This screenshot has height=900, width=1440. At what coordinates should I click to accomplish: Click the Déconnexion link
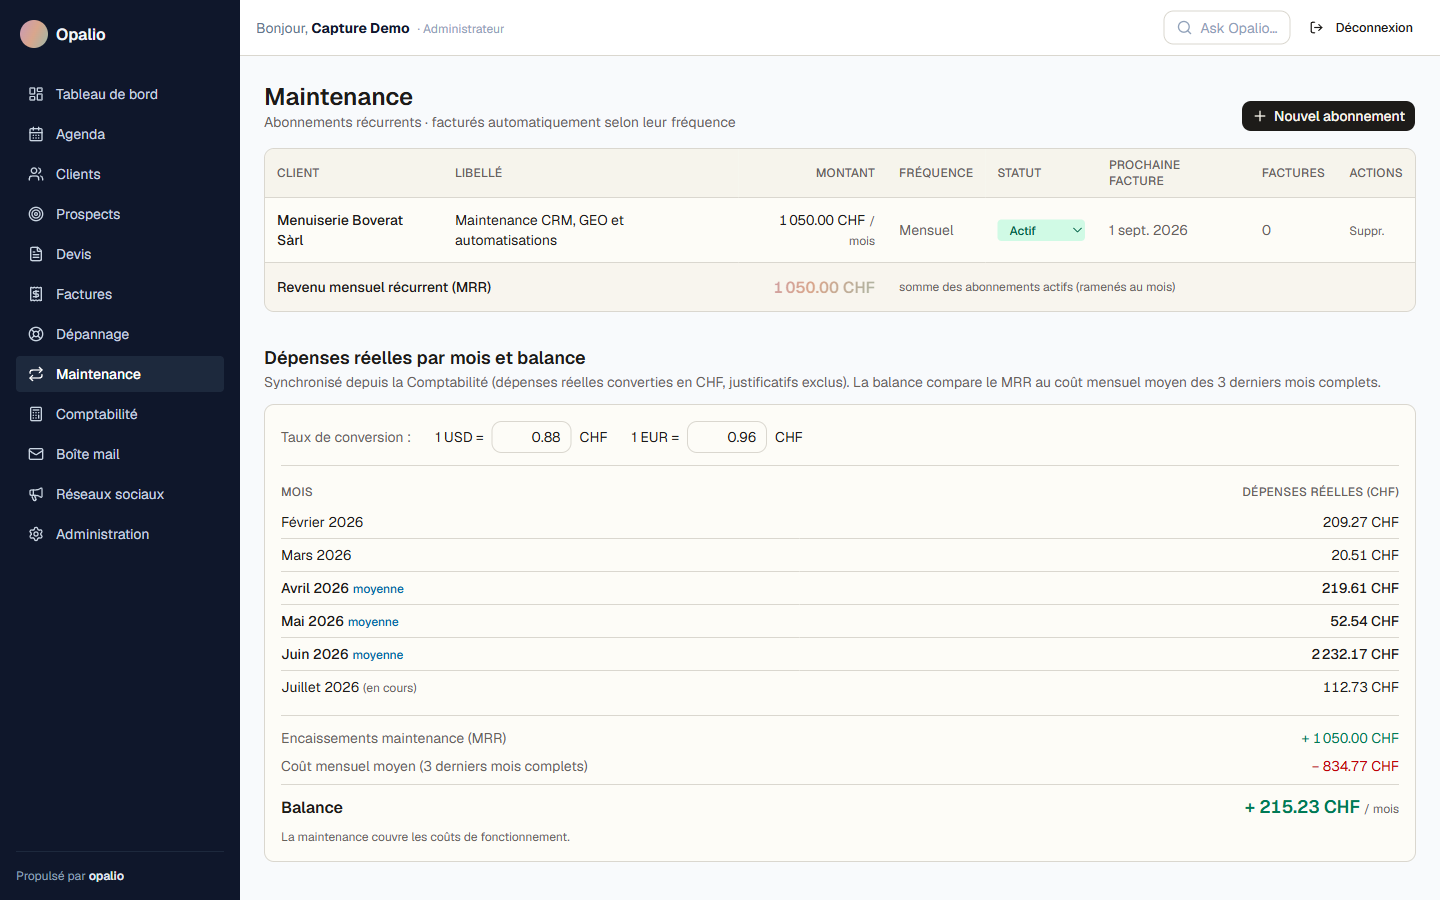[1361, 28]
